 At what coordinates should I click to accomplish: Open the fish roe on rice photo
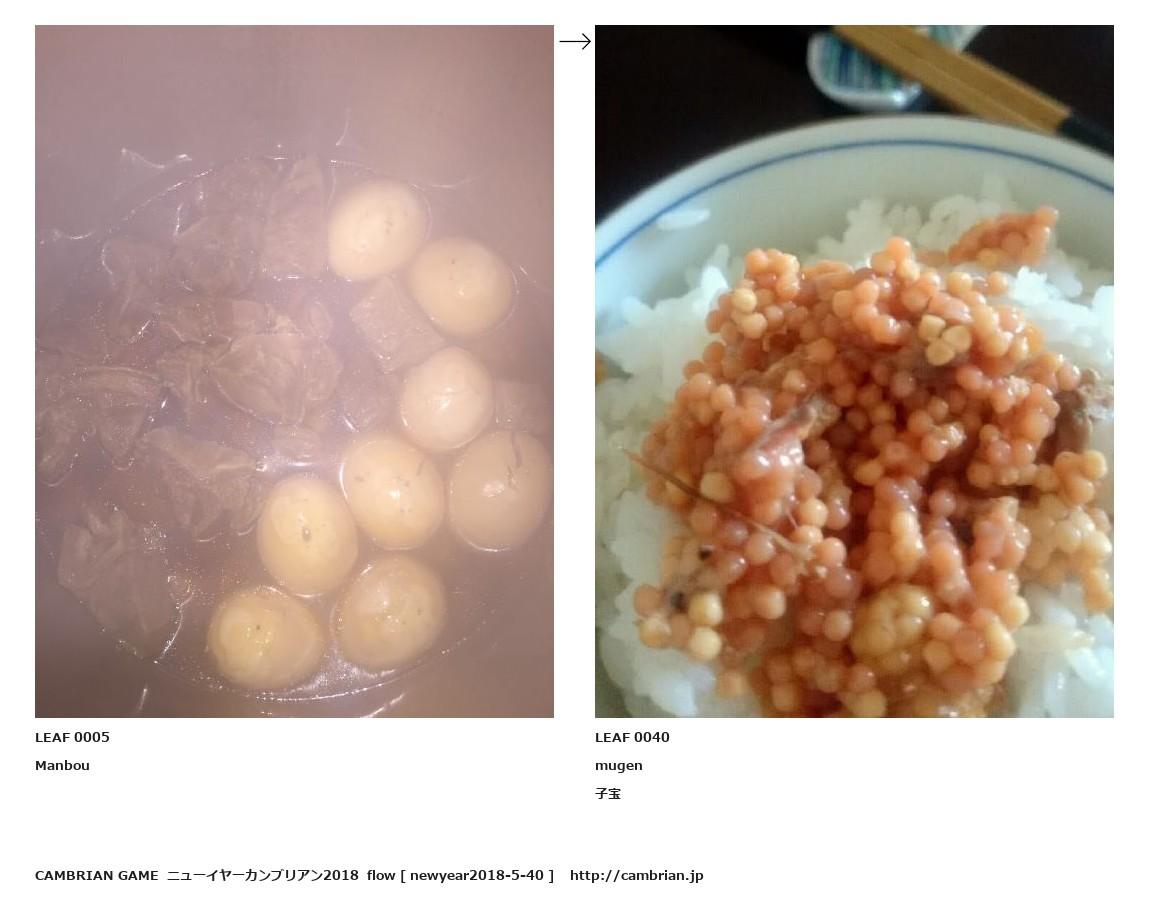click(x=854, y=371)
